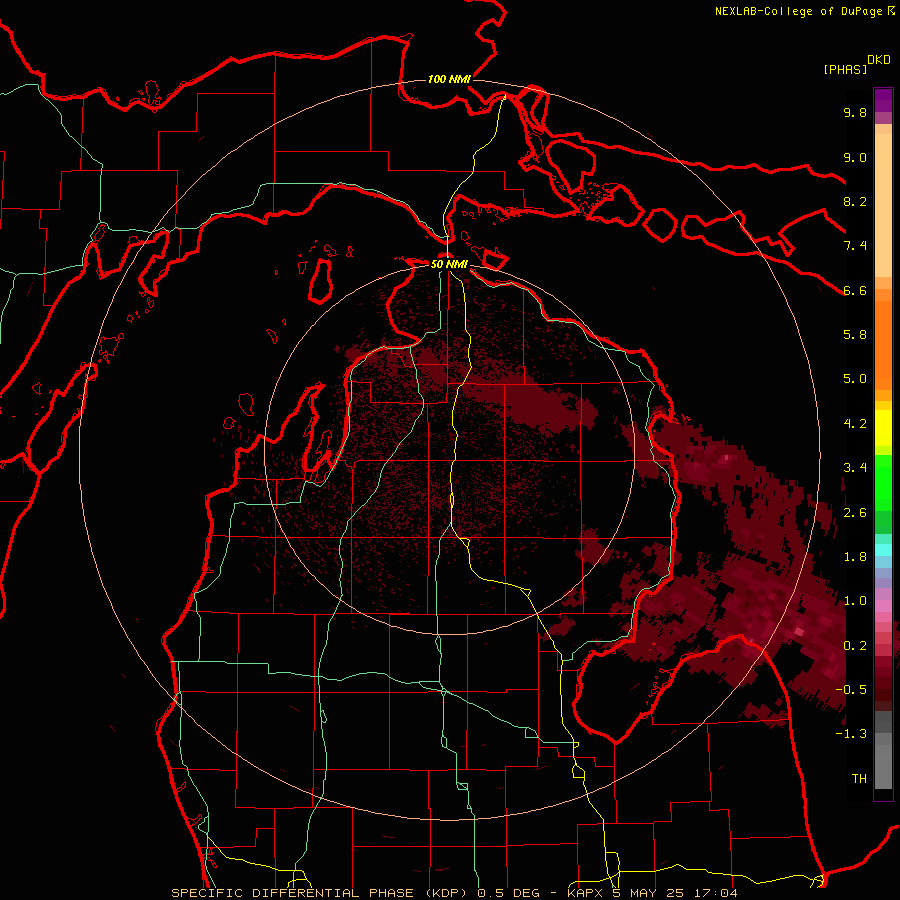This screenshot has width=900, height=900.
Task: Click the 3.4 scale value
Action: 855,468
